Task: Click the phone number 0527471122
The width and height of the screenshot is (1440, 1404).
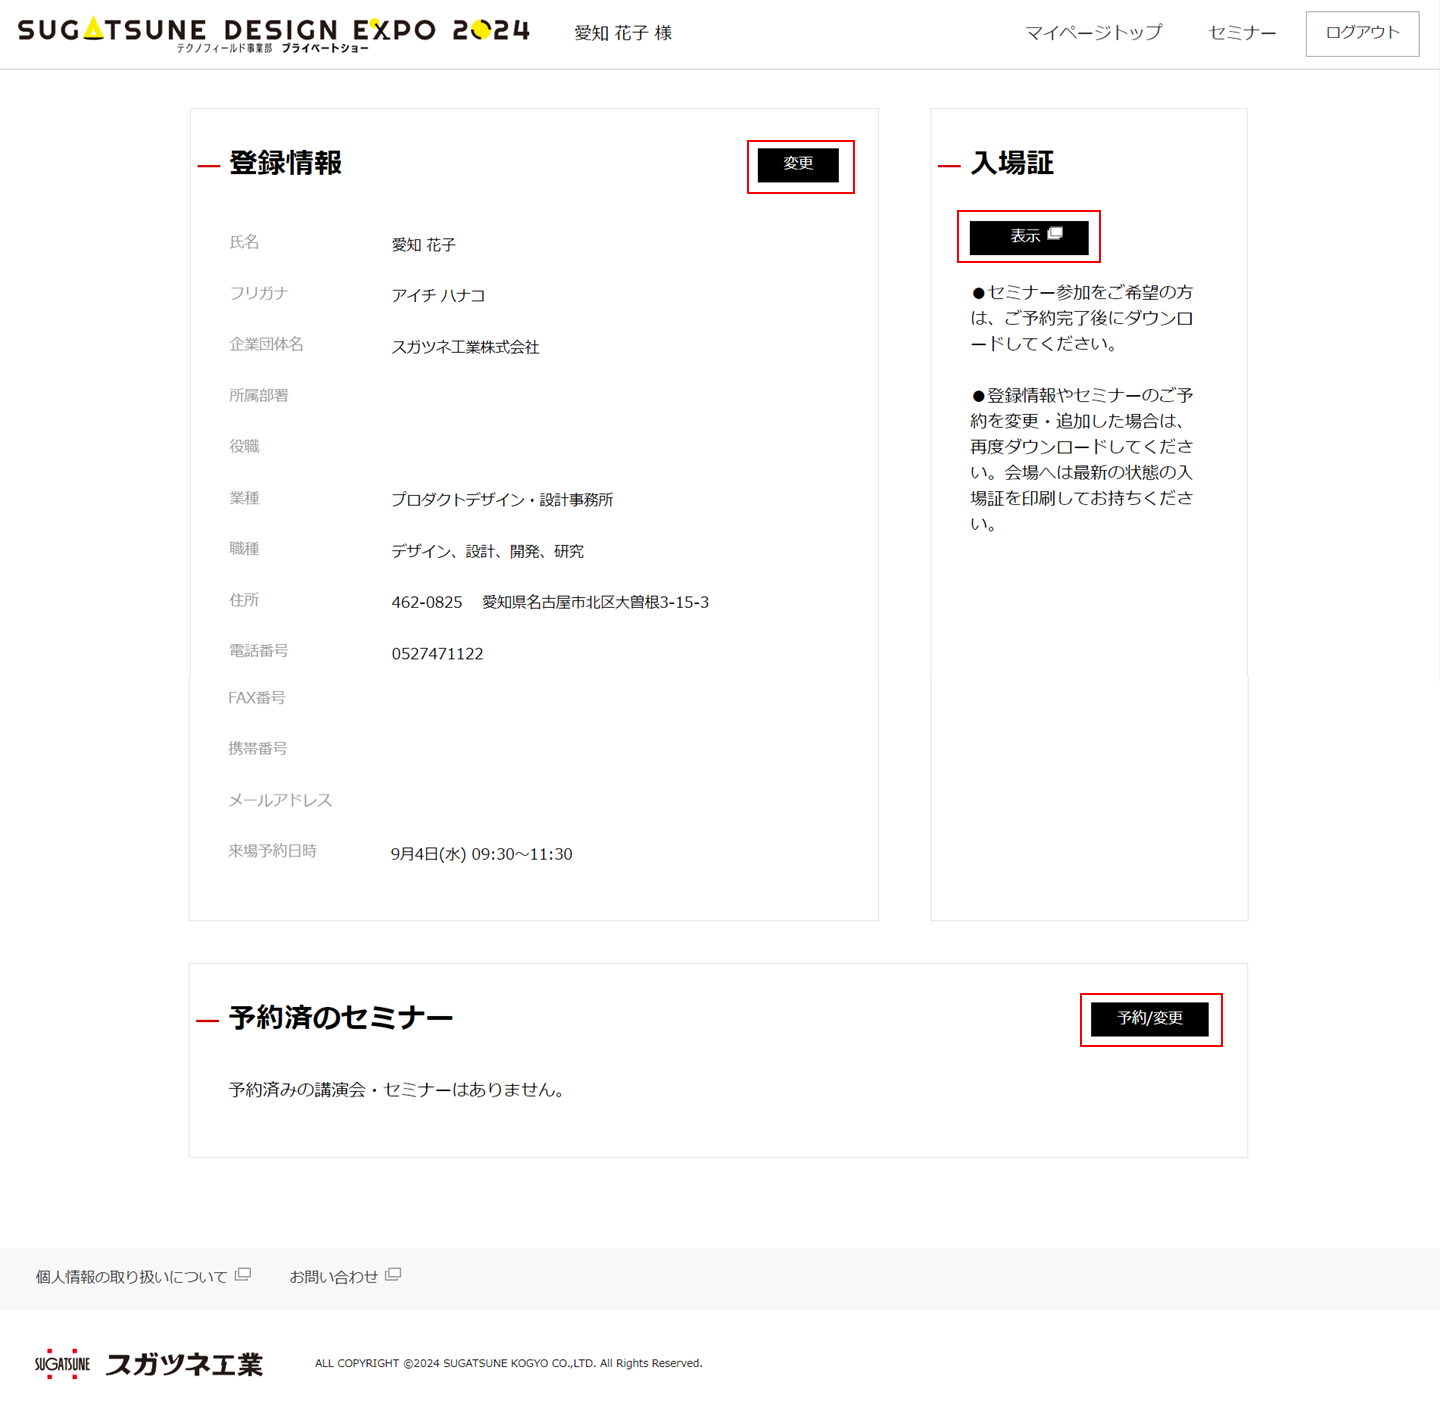Action: click(437, 654)
